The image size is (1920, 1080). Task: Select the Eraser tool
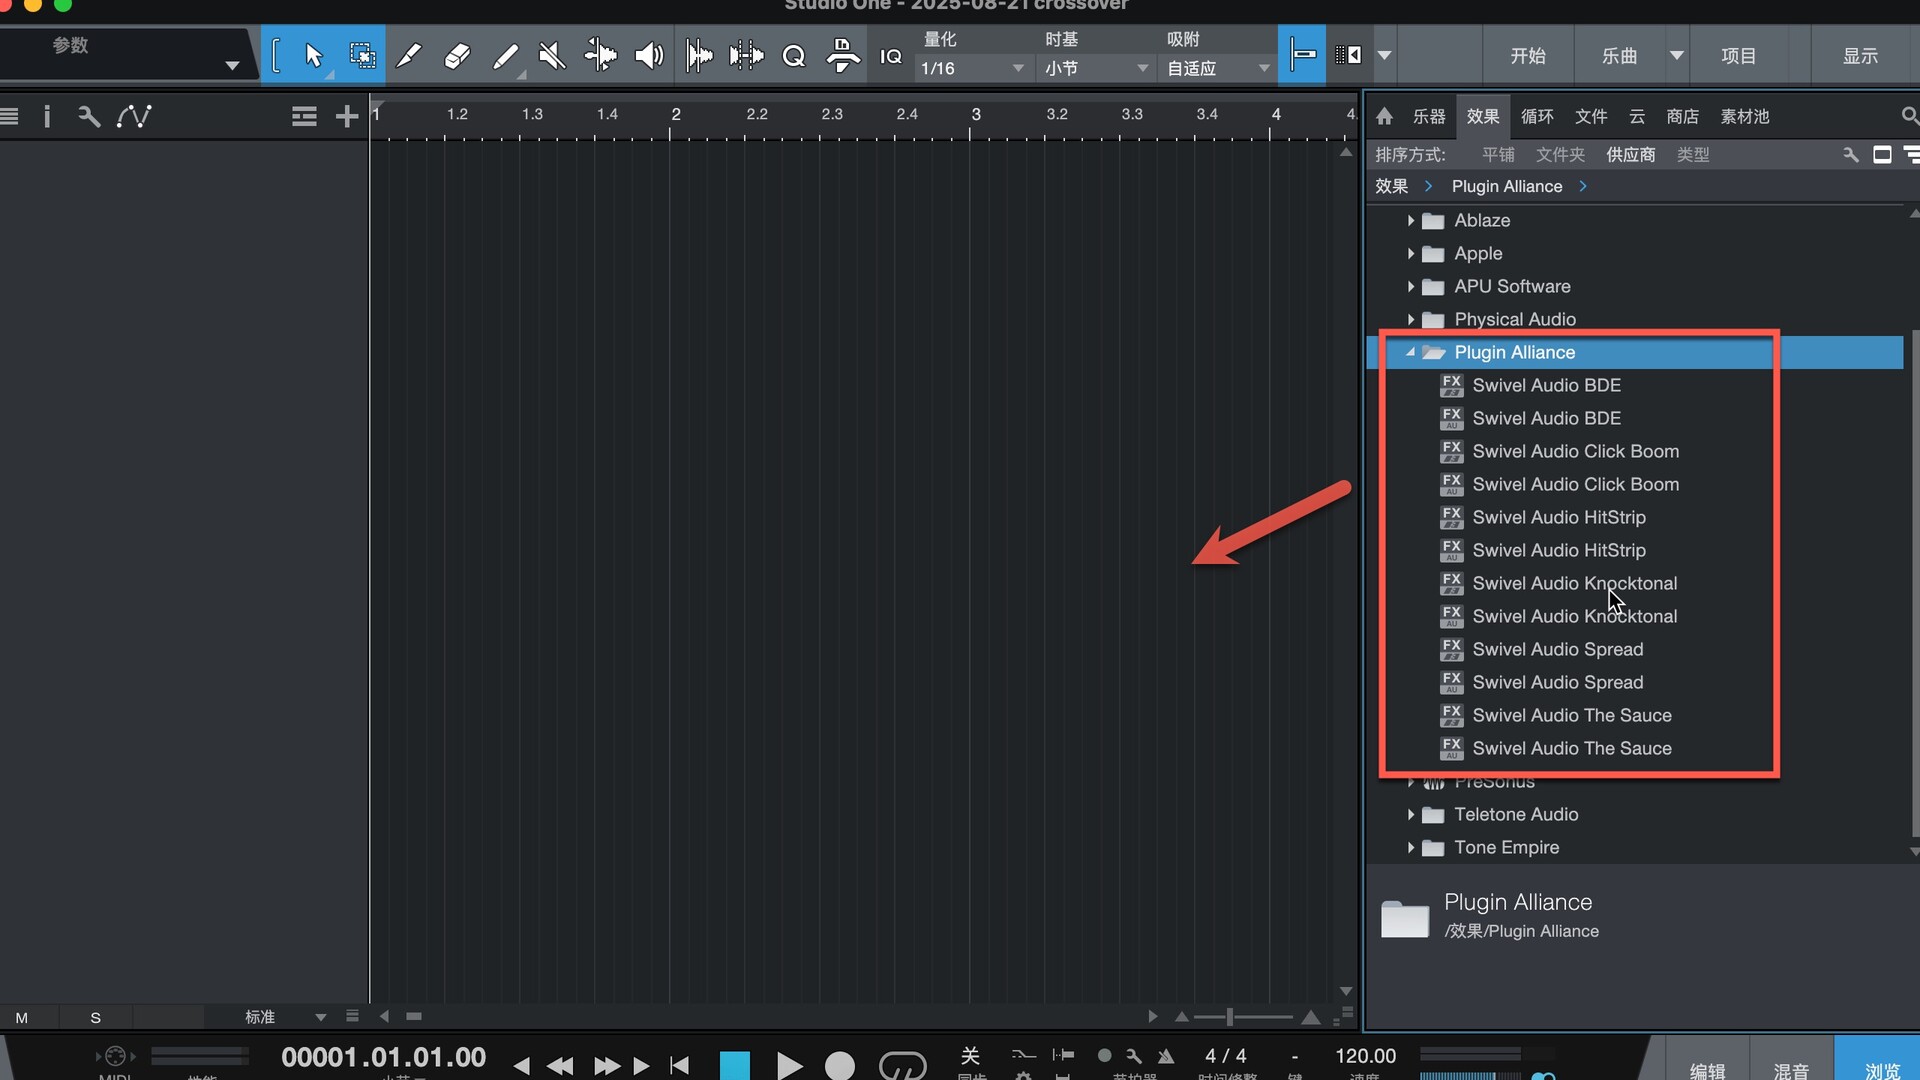coord(457,55)
